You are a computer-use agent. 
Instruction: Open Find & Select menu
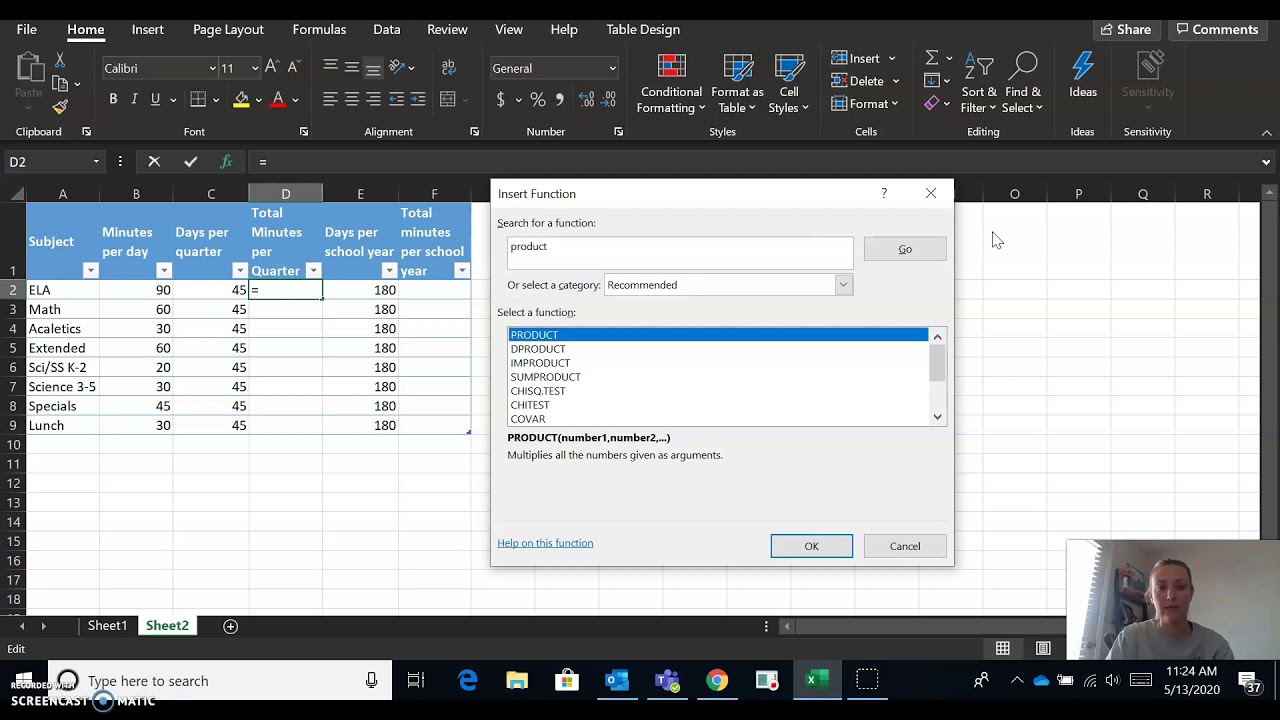click(x=1023, y=84)
